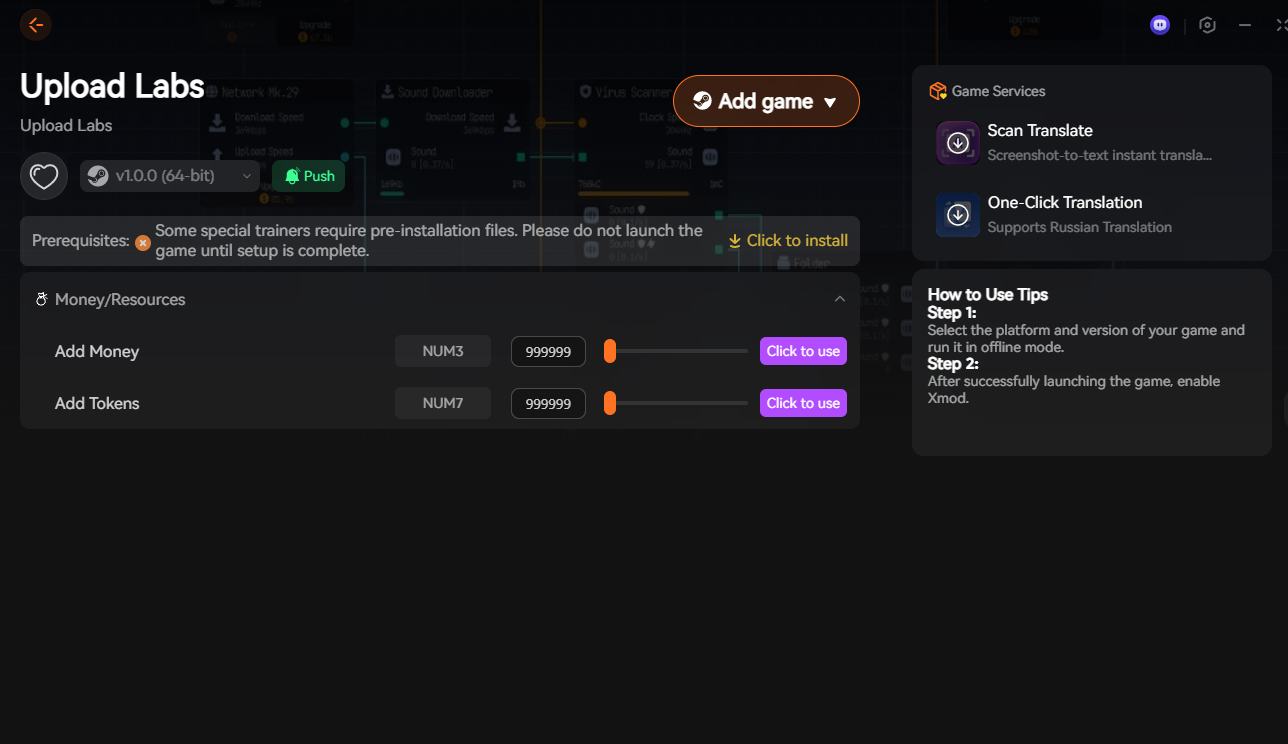Click the Add Money value input field

tap(548, 351)
